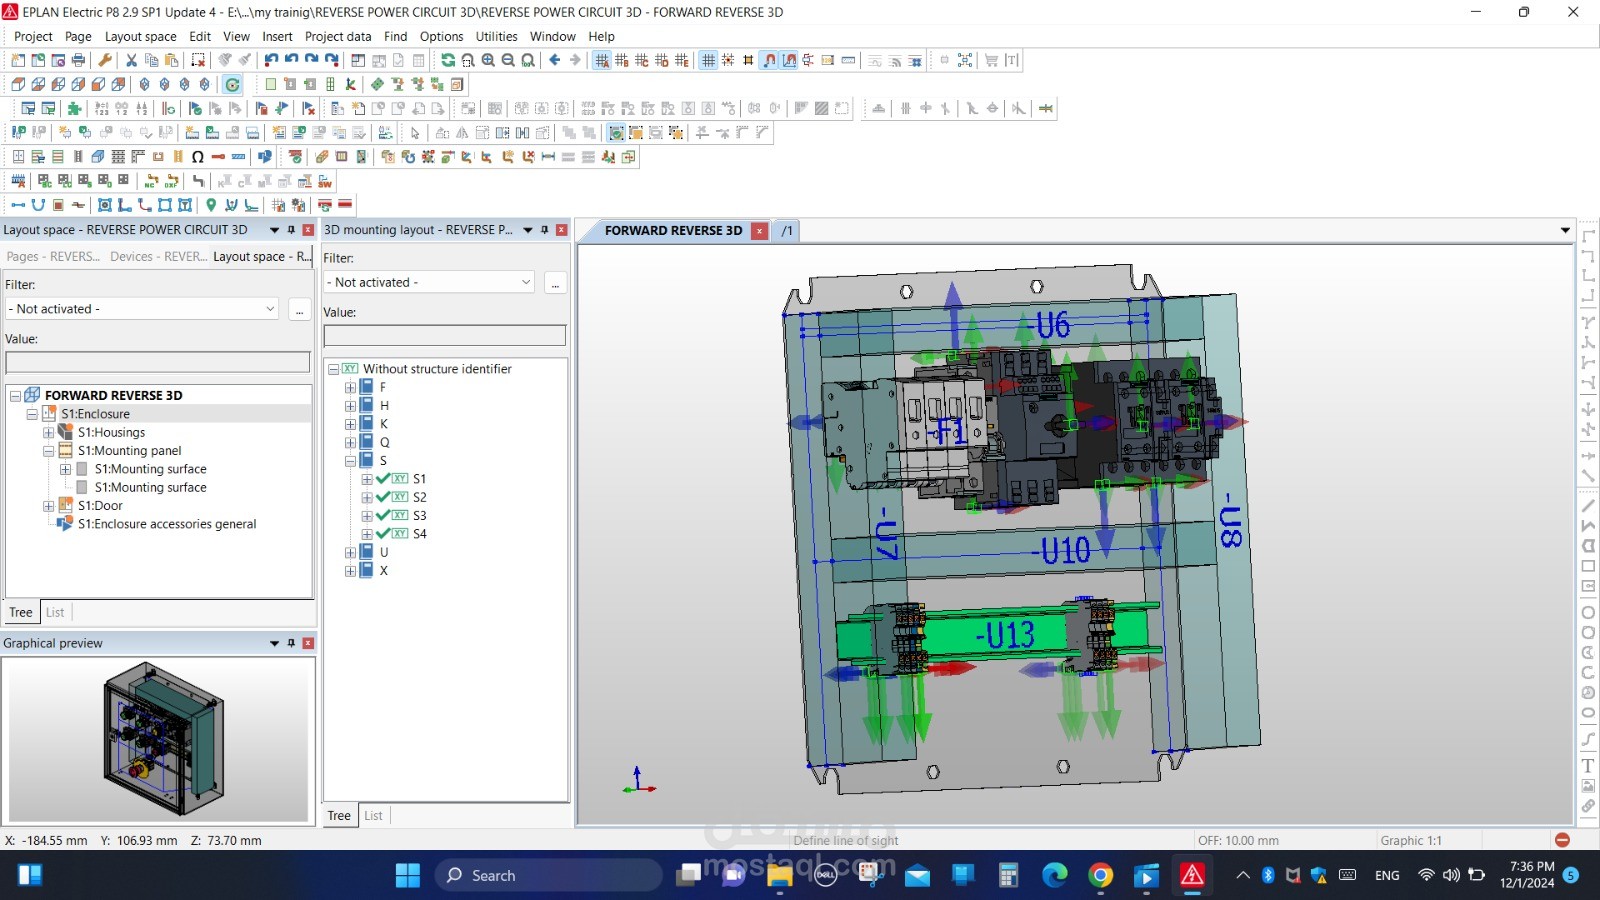Switch to the Devices - REVER... tab
This screenshot has height=900, width=1600.
pyautogui.click(x=158, y=256)
